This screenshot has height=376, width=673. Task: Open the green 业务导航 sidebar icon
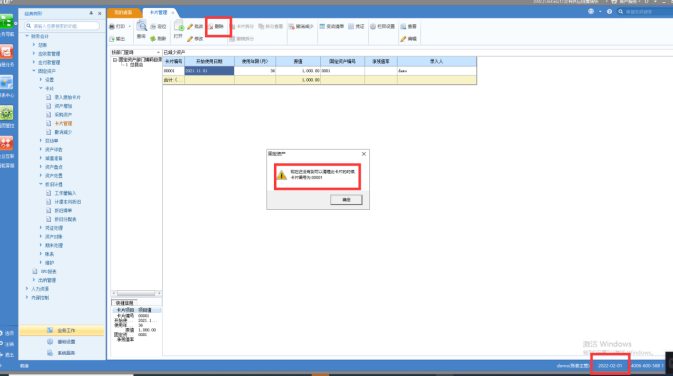coord(6,21)
